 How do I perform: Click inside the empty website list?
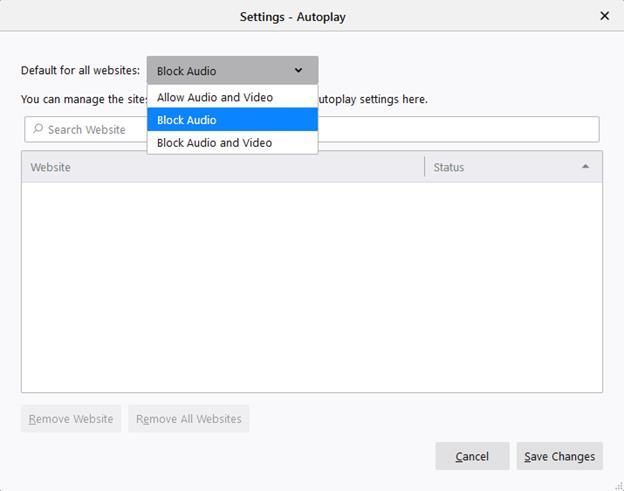[311, 286]
